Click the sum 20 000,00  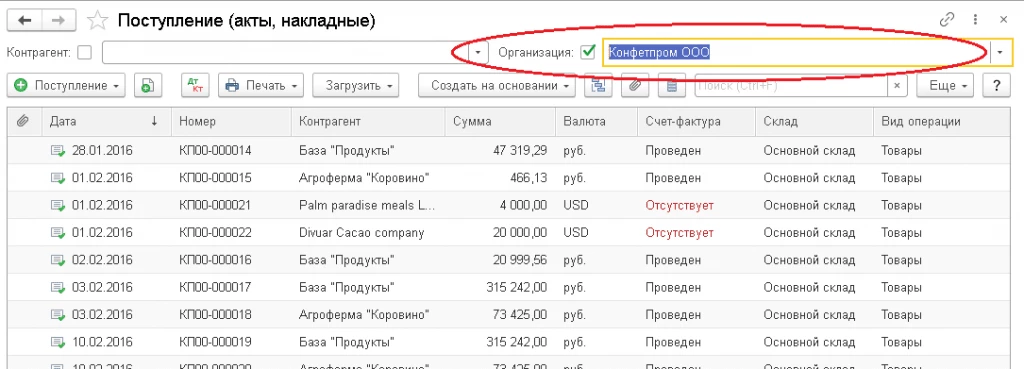tap(521, 233)
